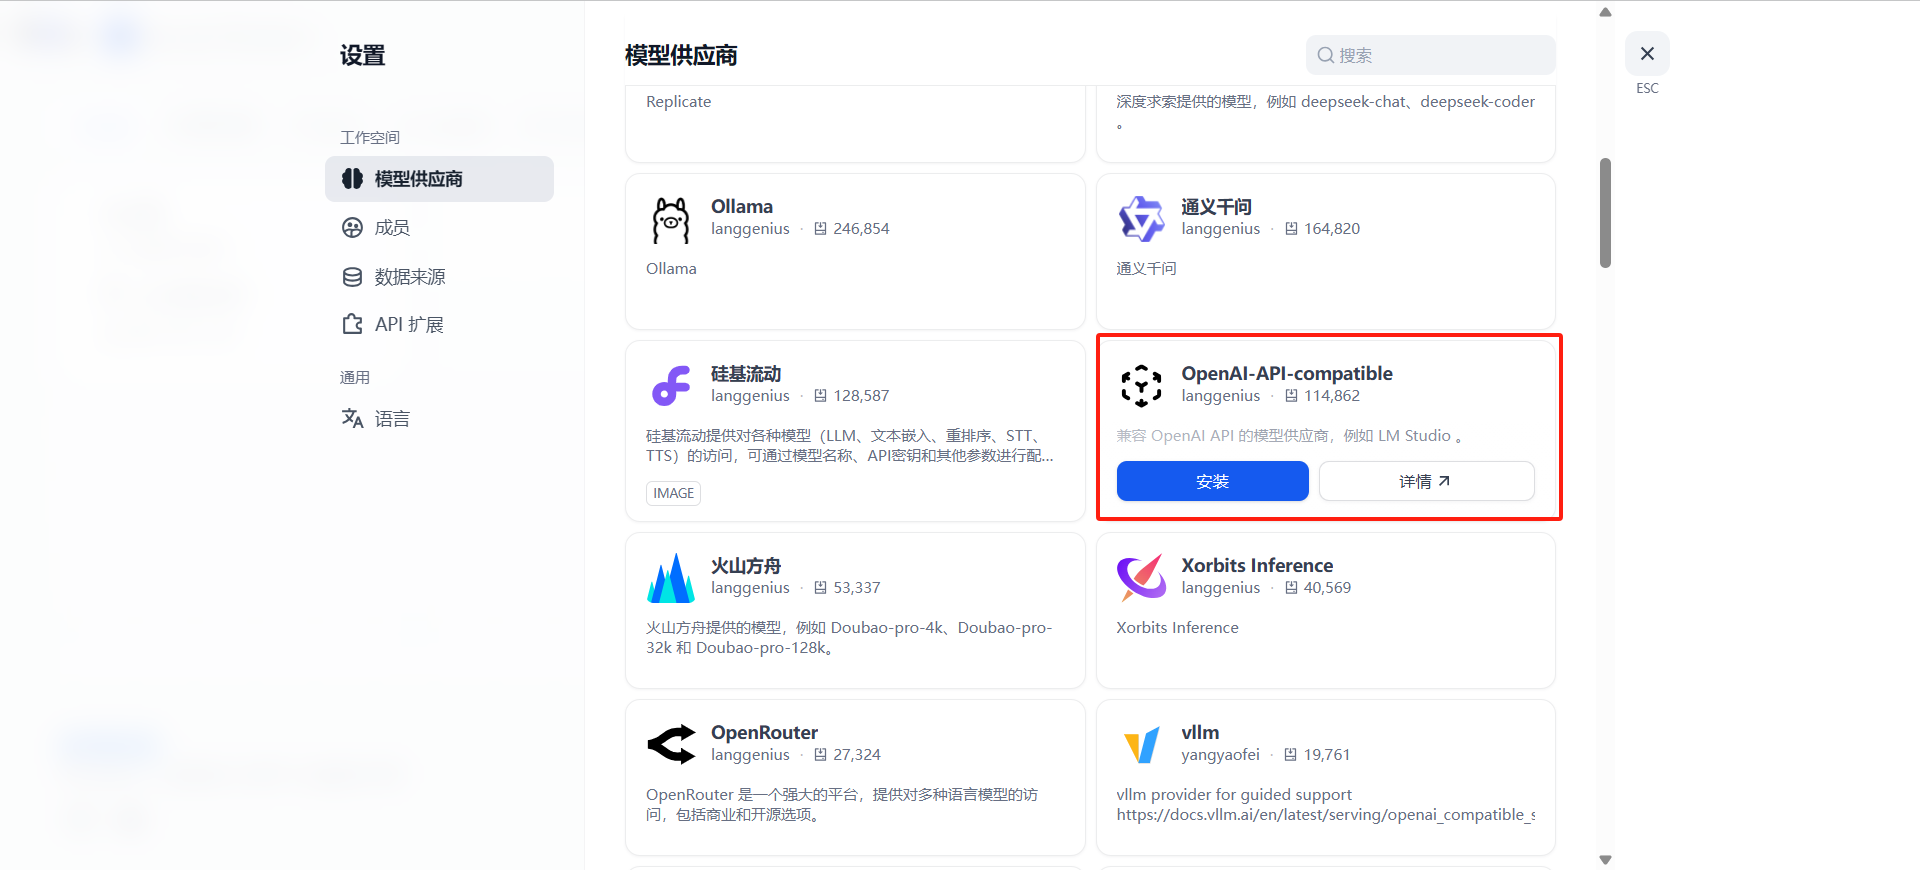Viewport: 1920px width, 870px height.
Task: Select the vllm card title
Action: click(1200, 733)
